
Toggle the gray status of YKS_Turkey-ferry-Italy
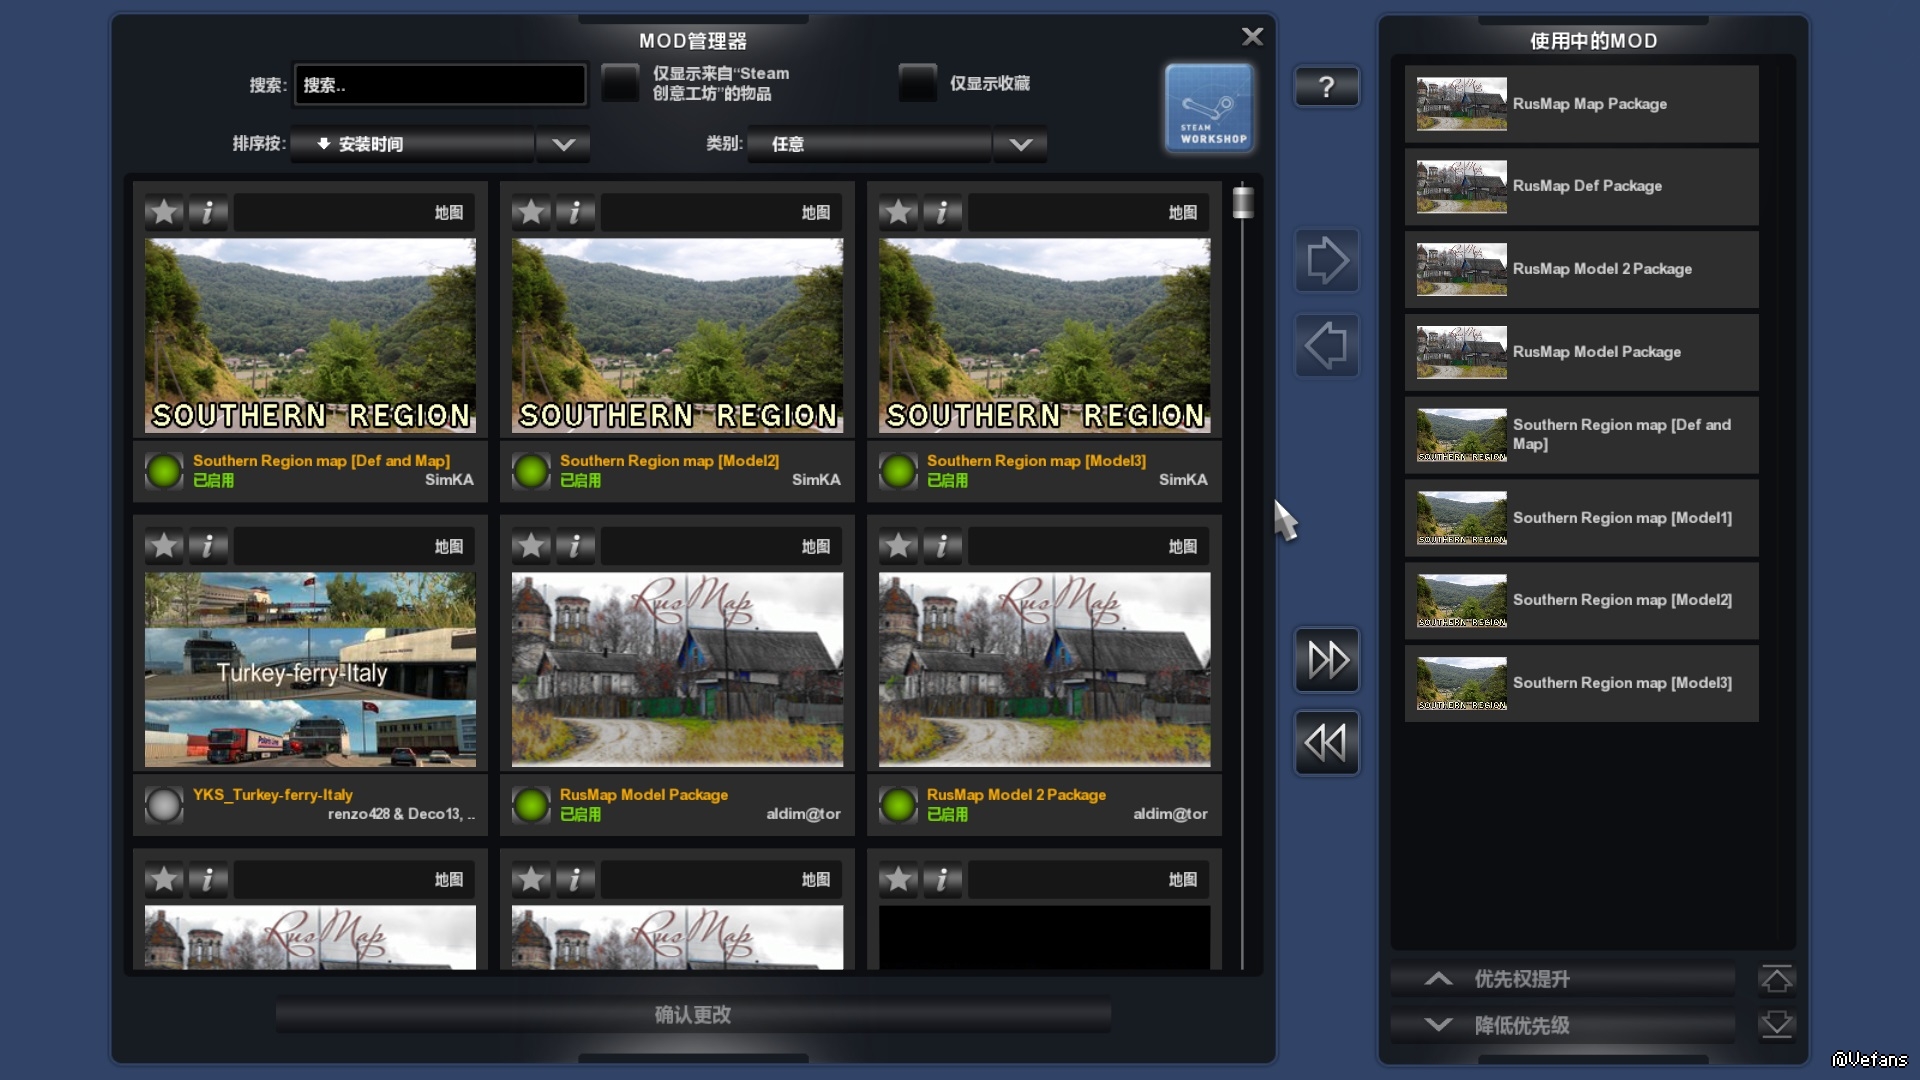pyautogui.click(x=164, y=804)
